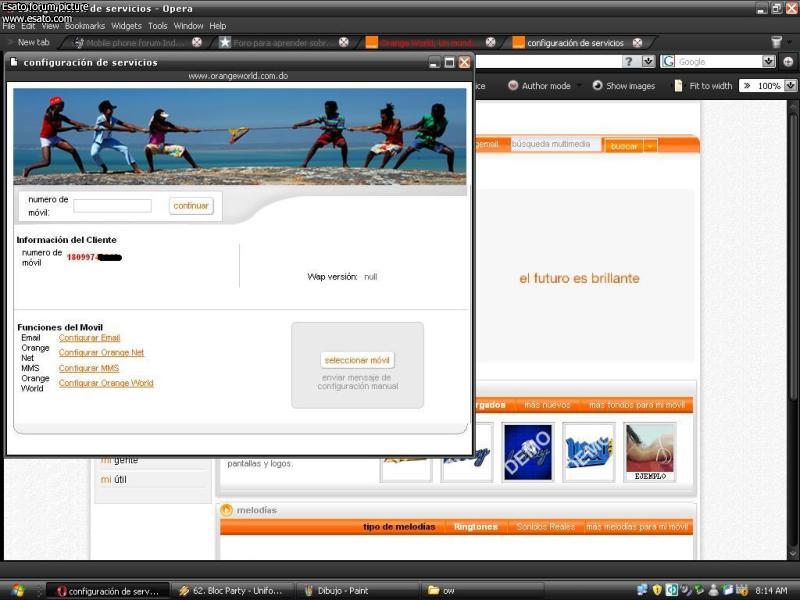The image size is (800, 600).
Task: Expand the arrow next to buscar
Action: (x=650, y=146)
